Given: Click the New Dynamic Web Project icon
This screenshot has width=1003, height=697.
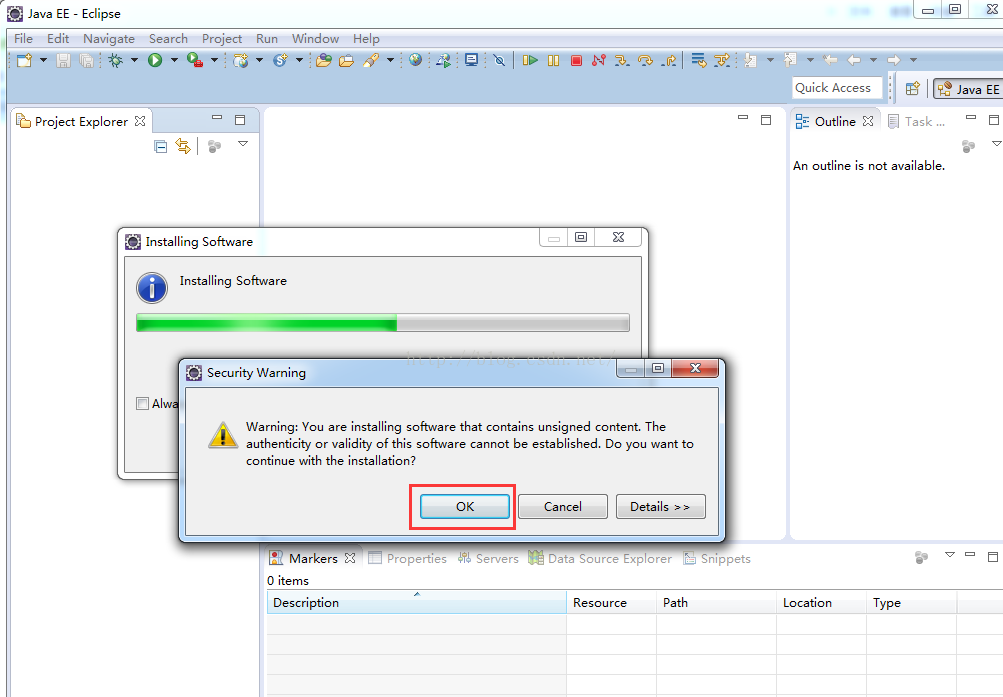Looking at the screenshot, I should coord(241,61).
